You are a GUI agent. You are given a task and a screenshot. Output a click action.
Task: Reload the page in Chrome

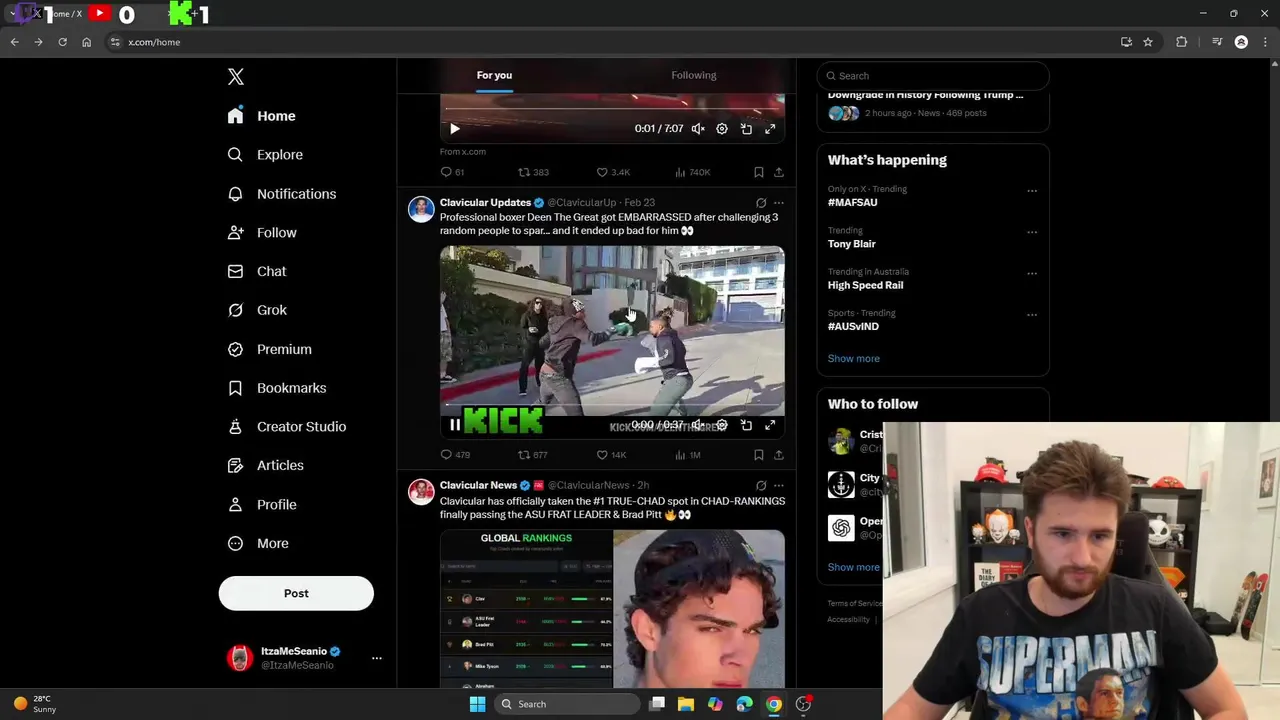pyautogui.click(x=62, y=42)
